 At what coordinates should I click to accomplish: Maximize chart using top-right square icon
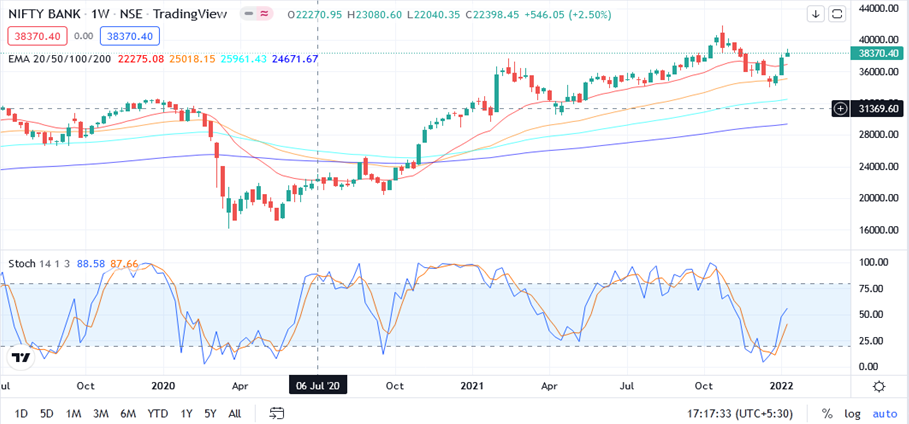(838, 14)
